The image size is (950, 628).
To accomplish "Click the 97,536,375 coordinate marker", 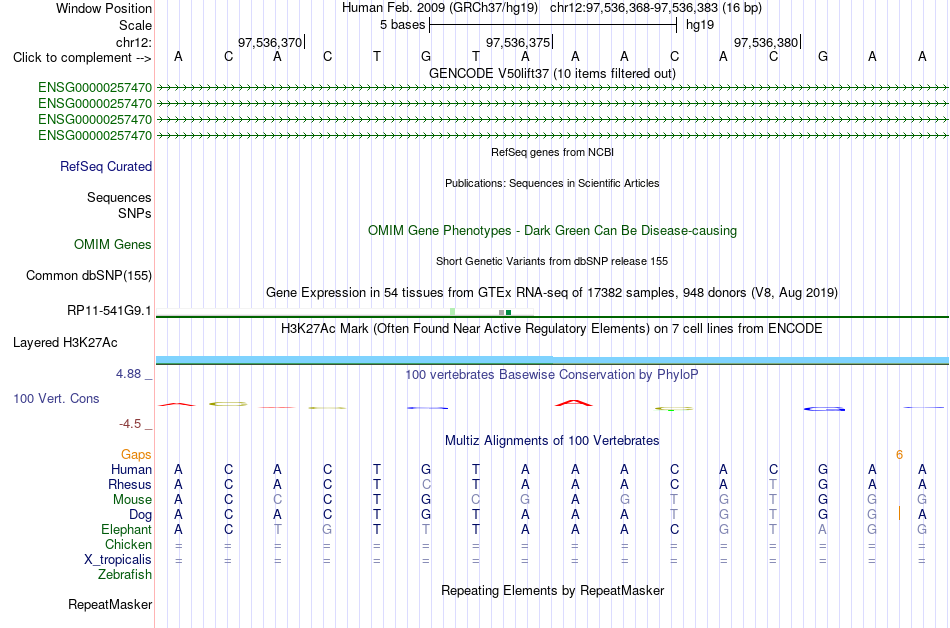I will pyautogui.click(x=518, y=42).
